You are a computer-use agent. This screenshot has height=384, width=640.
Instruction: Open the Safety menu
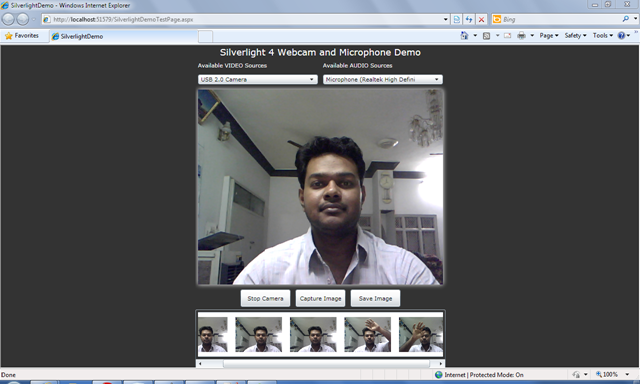click(576, 36)
